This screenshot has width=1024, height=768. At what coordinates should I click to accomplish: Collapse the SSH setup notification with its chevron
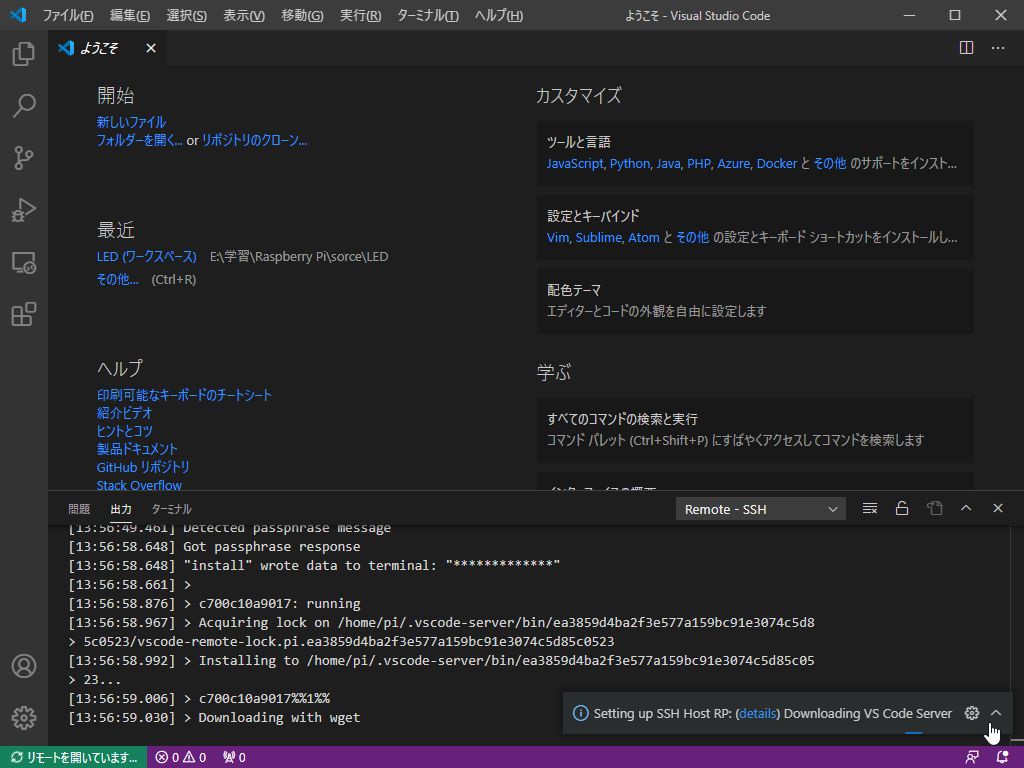[996, 713]
